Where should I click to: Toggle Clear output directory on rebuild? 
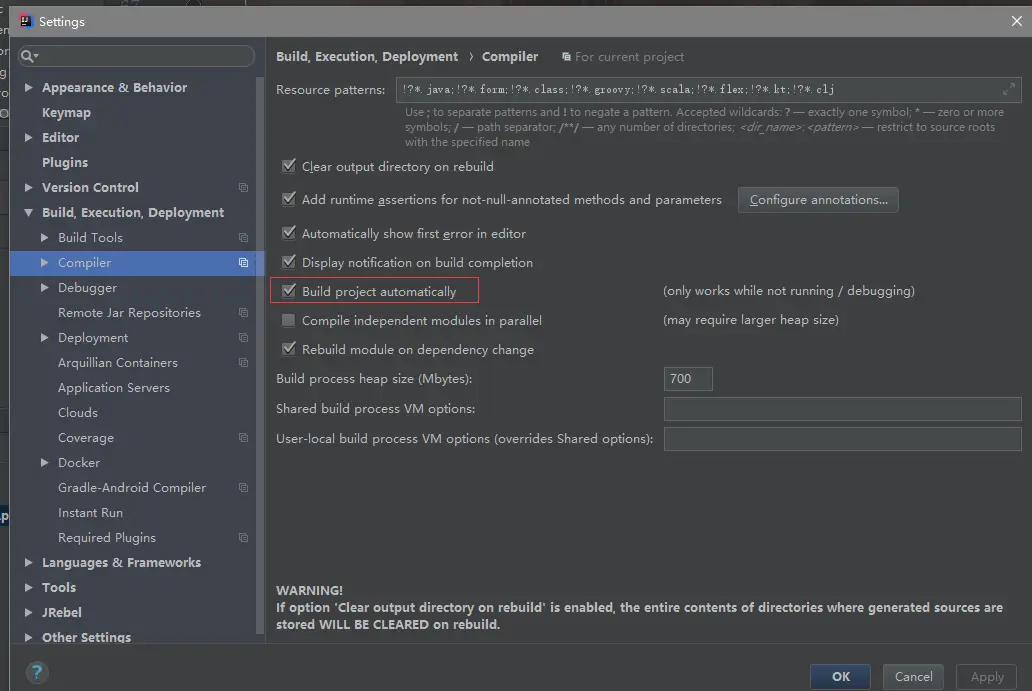point(288,166)
